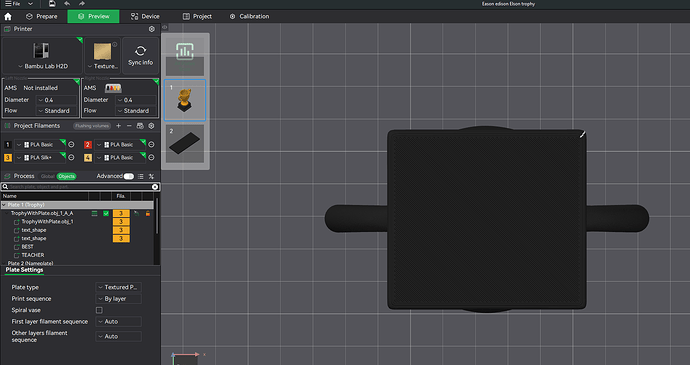Switch to the Preview tab
Viewport: 690px width, 365px height.
(x=93, y=16)
